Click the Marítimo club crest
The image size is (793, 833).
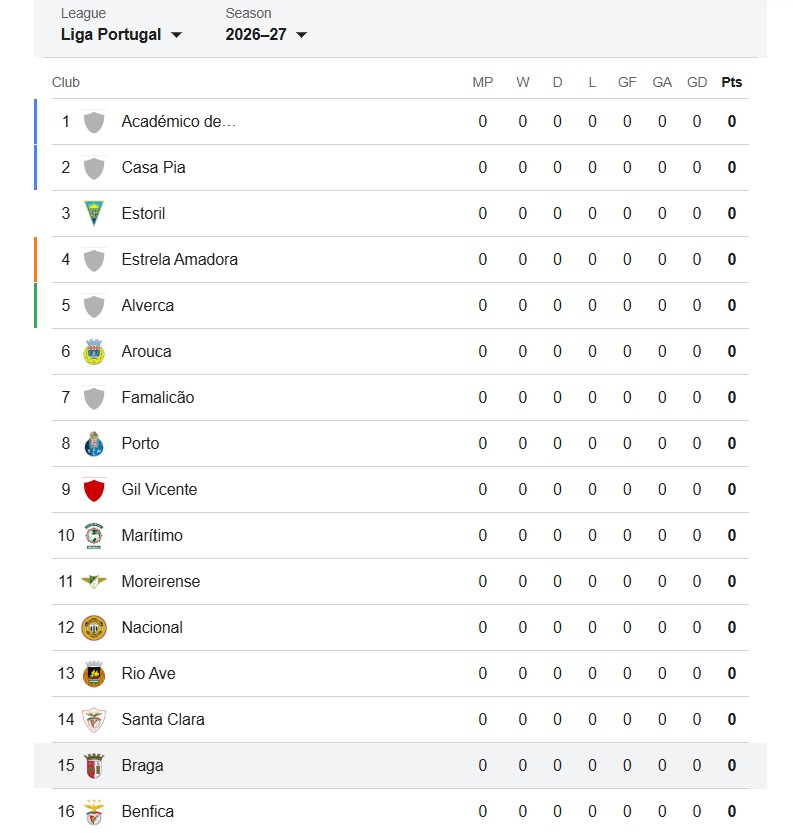click(94, 536)
